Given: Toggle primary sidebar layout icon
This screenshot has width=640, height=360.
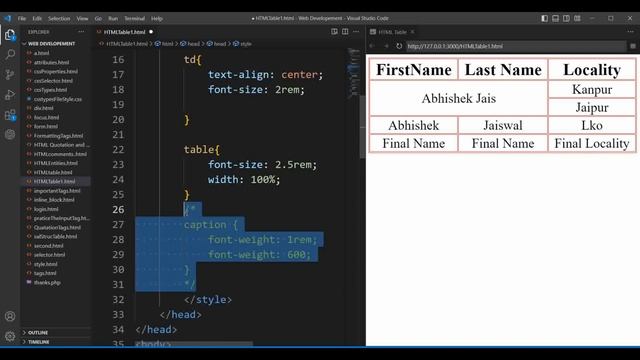Looking at the screenshot, I should (544, 18).
